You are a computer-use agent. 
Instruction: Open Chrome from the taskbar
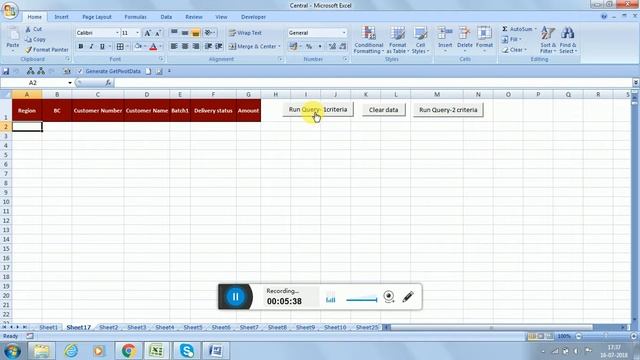(x=129, y=351)
